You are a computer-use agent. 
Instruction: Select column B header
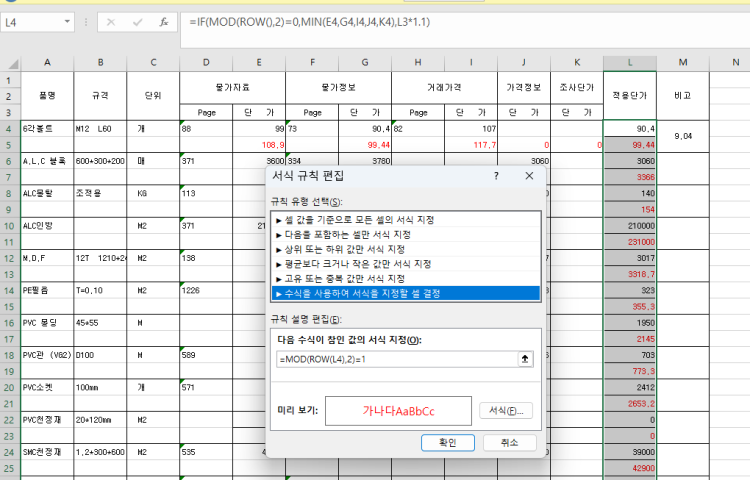[100, 62]
